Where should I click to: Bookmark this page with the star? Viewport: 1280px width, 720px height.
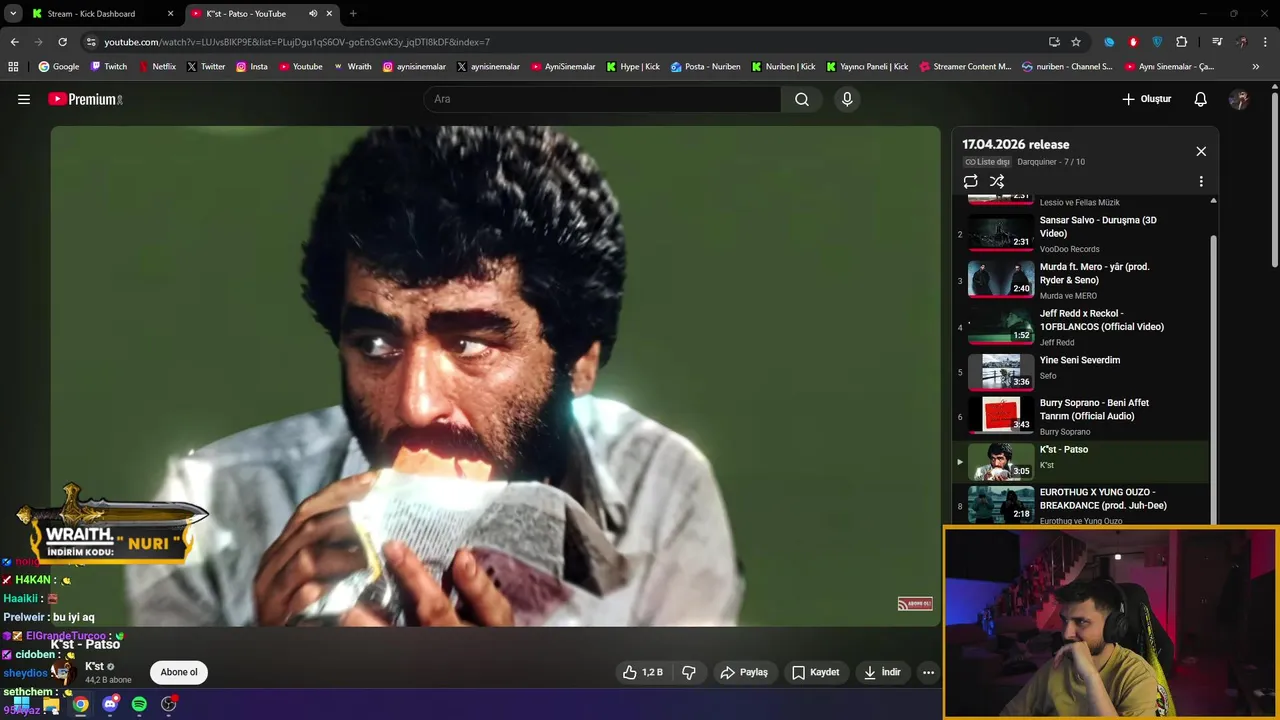tap(1076, 42)
